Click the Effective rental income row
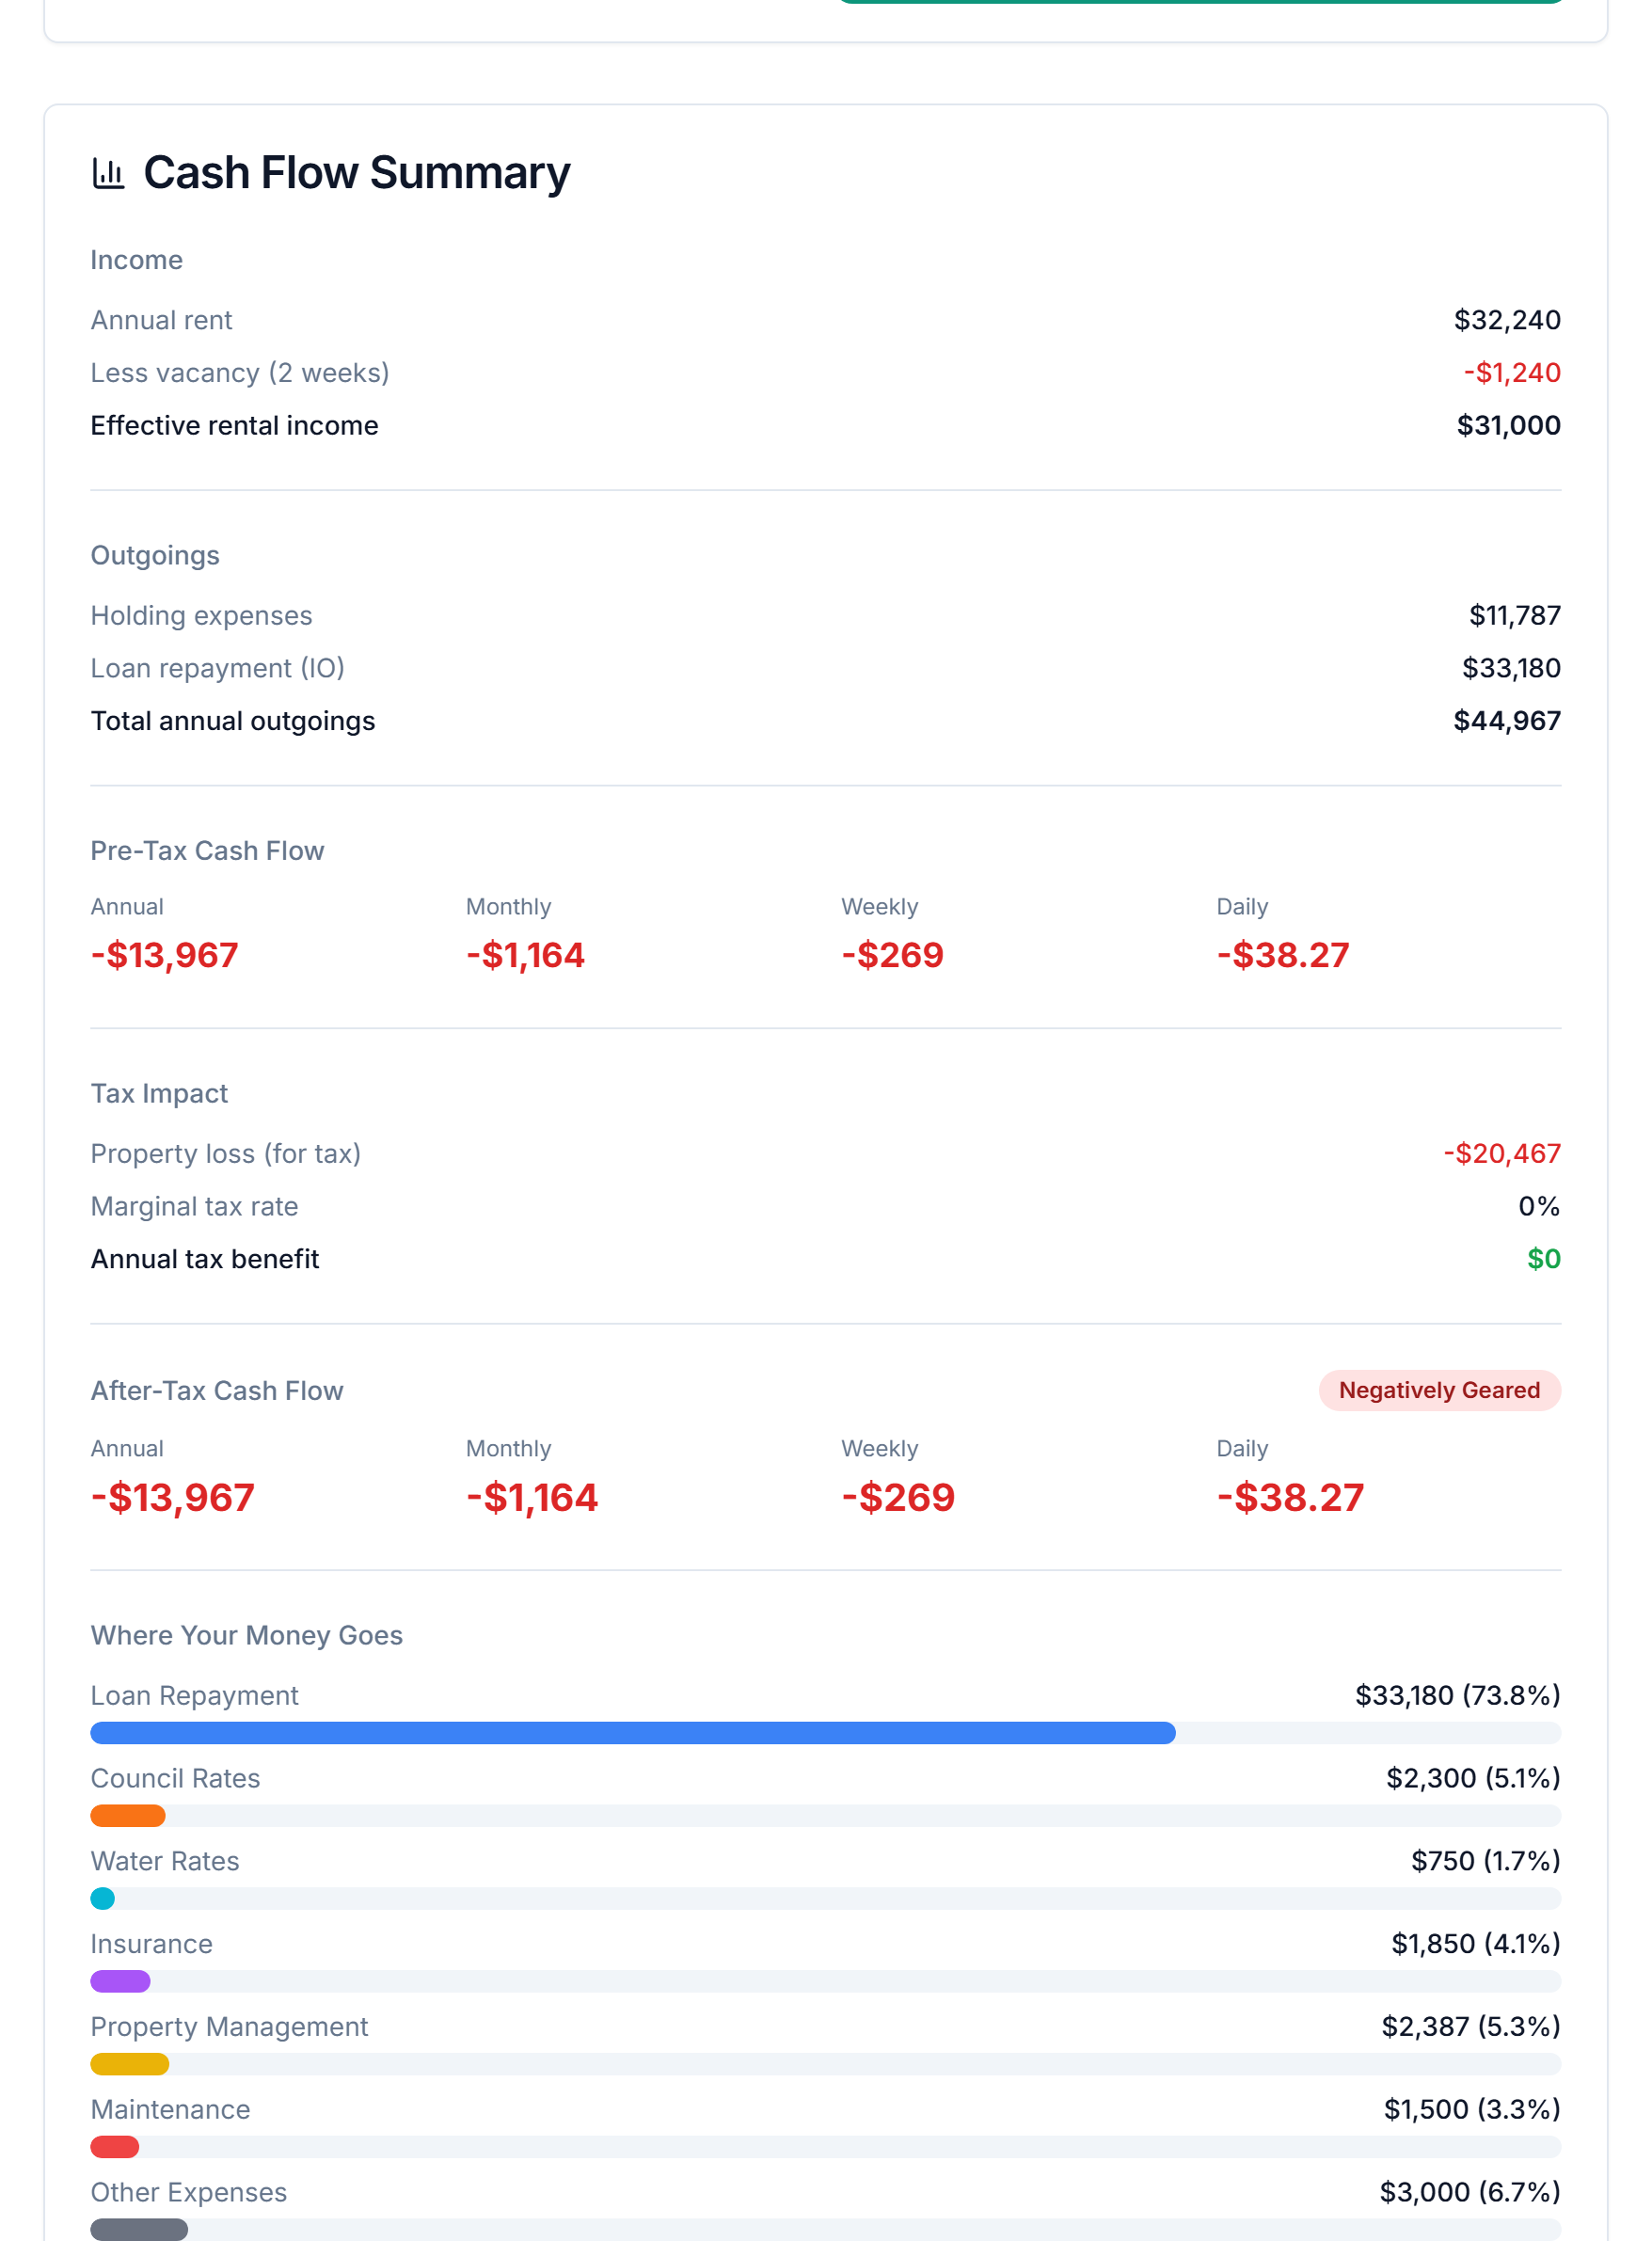This screenshot has height=2241, width=1652. 234,425
